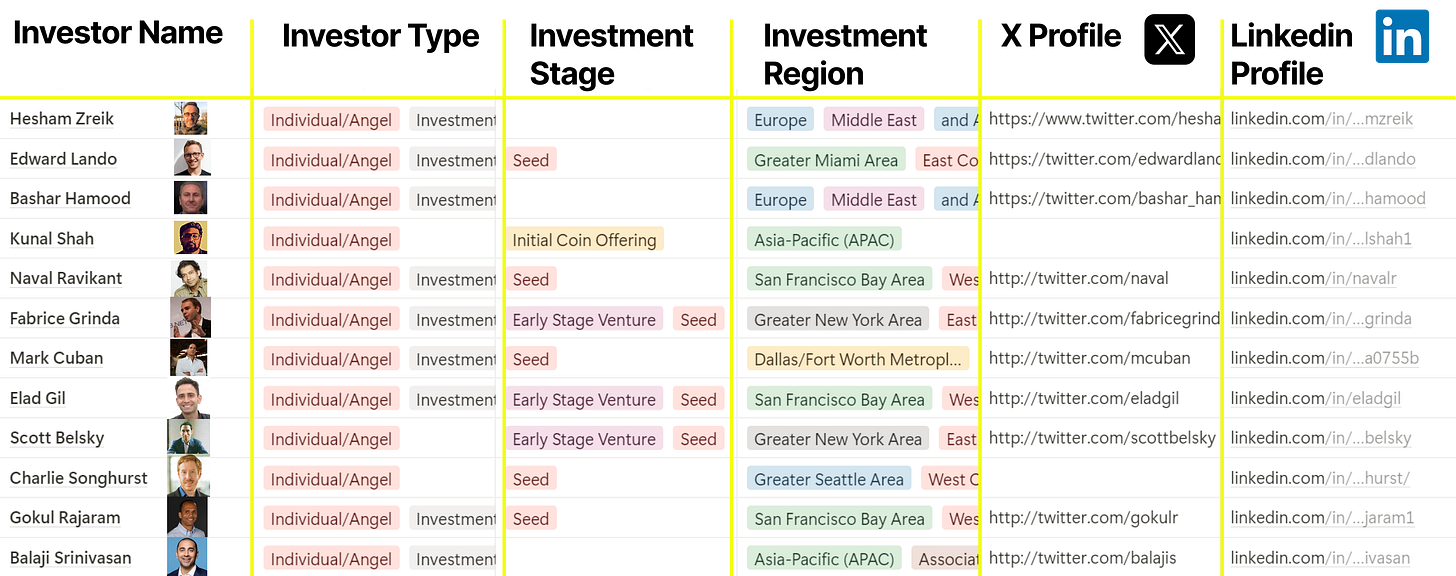
Task: Open Naval Ravikant's profile photo
Action: tap(190, 278)
